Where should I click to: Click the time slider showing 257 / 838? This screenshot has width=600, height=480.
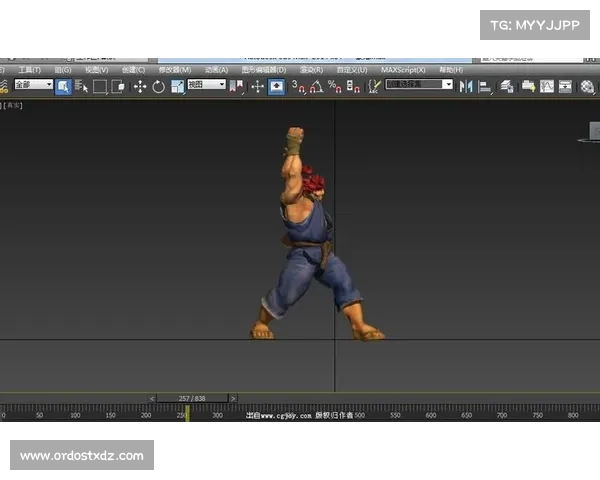point(192,398)
